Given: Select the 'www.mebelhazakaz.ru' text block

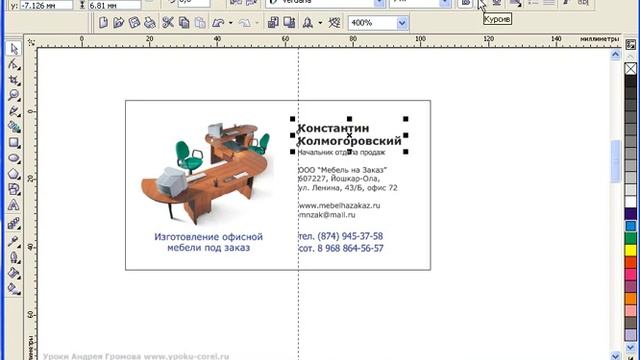Looking at the screenshot, I should coord(339,205).
